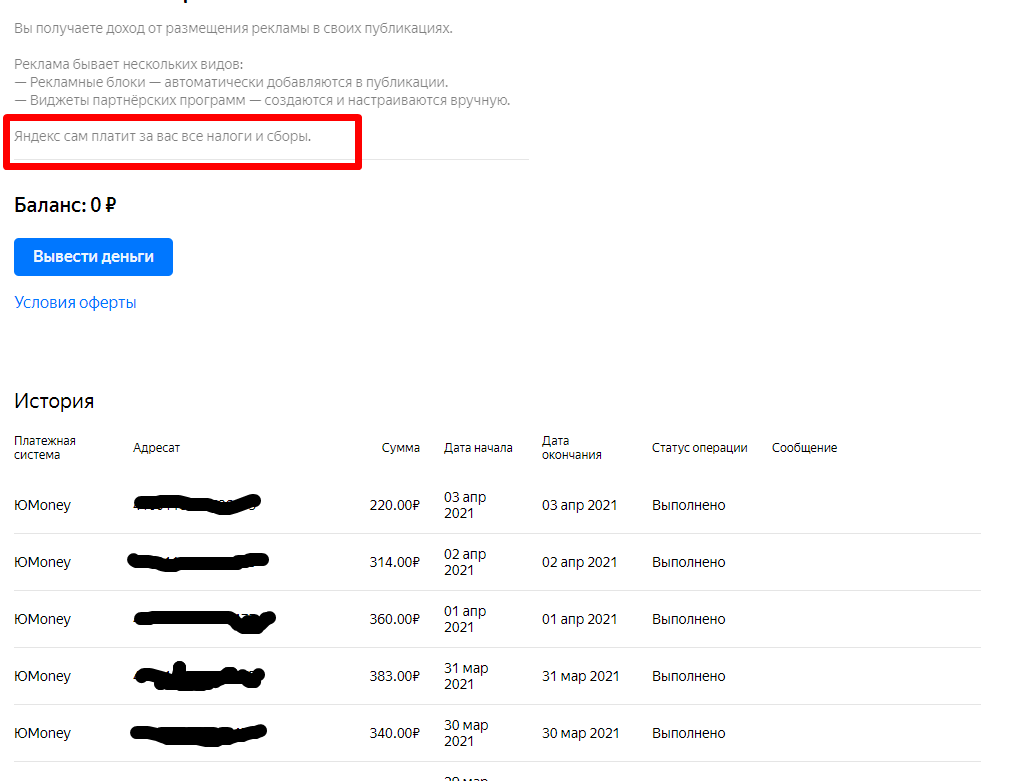1020x781 pixels.
Task: Click ЮMoney in the 360.00₽ row
Action: pyautogui.click(x=42, y=619)
